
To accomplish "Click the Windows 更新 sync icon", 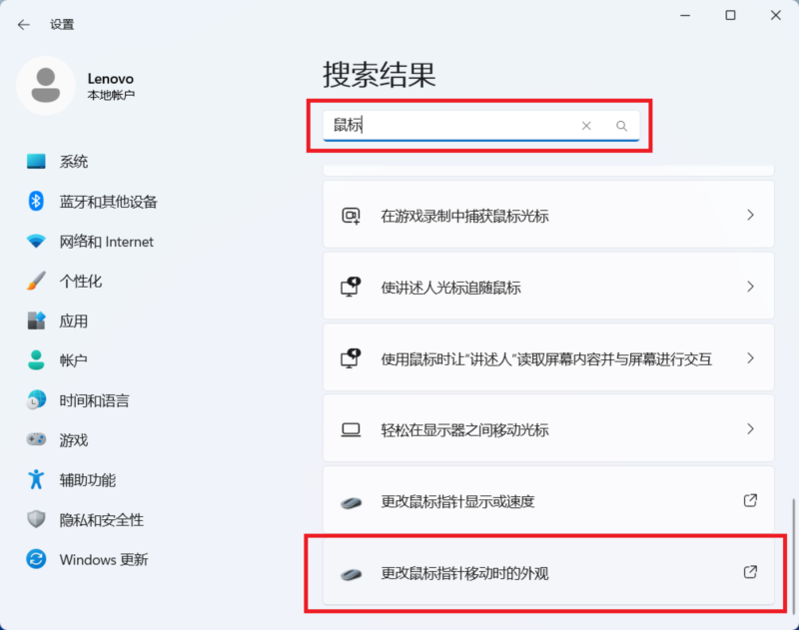I will tap(37, 559).
